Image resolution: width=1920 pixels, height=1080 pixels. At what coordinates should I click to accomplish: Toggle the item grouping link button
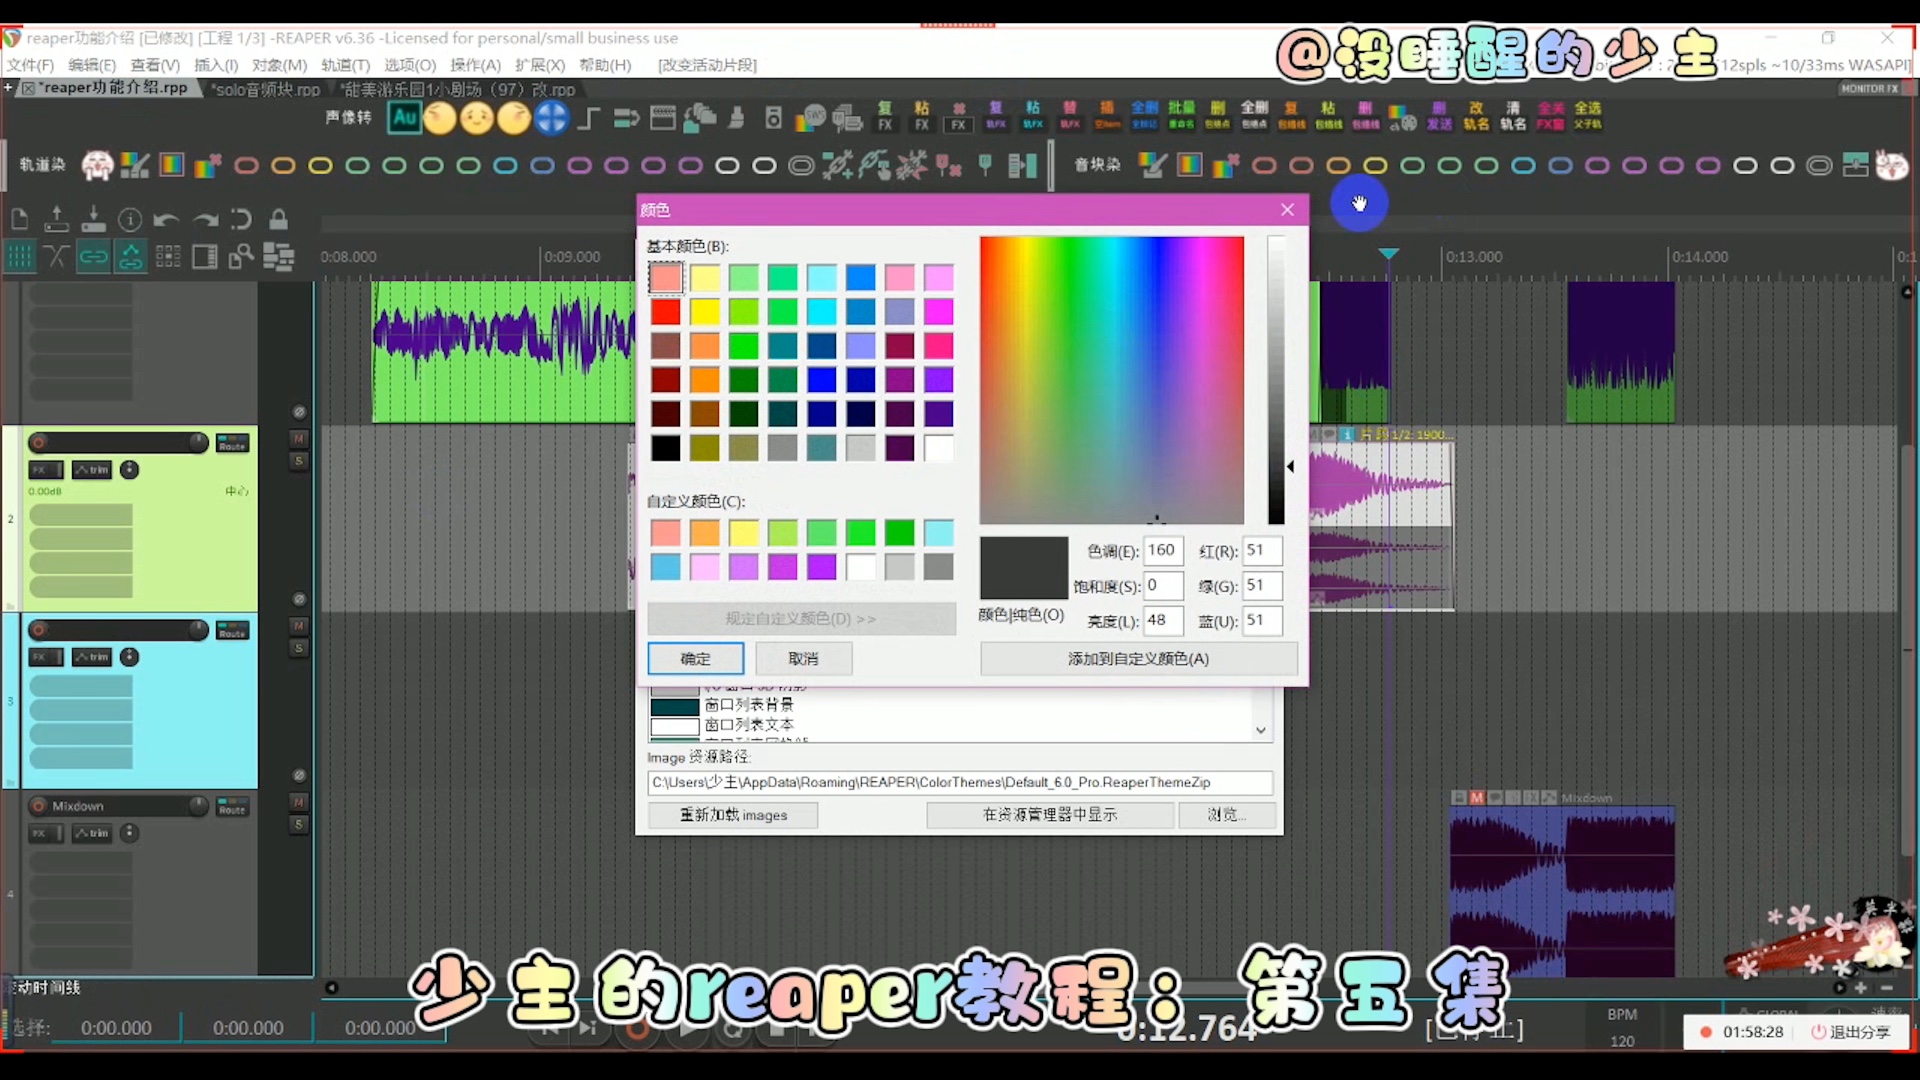93,257
